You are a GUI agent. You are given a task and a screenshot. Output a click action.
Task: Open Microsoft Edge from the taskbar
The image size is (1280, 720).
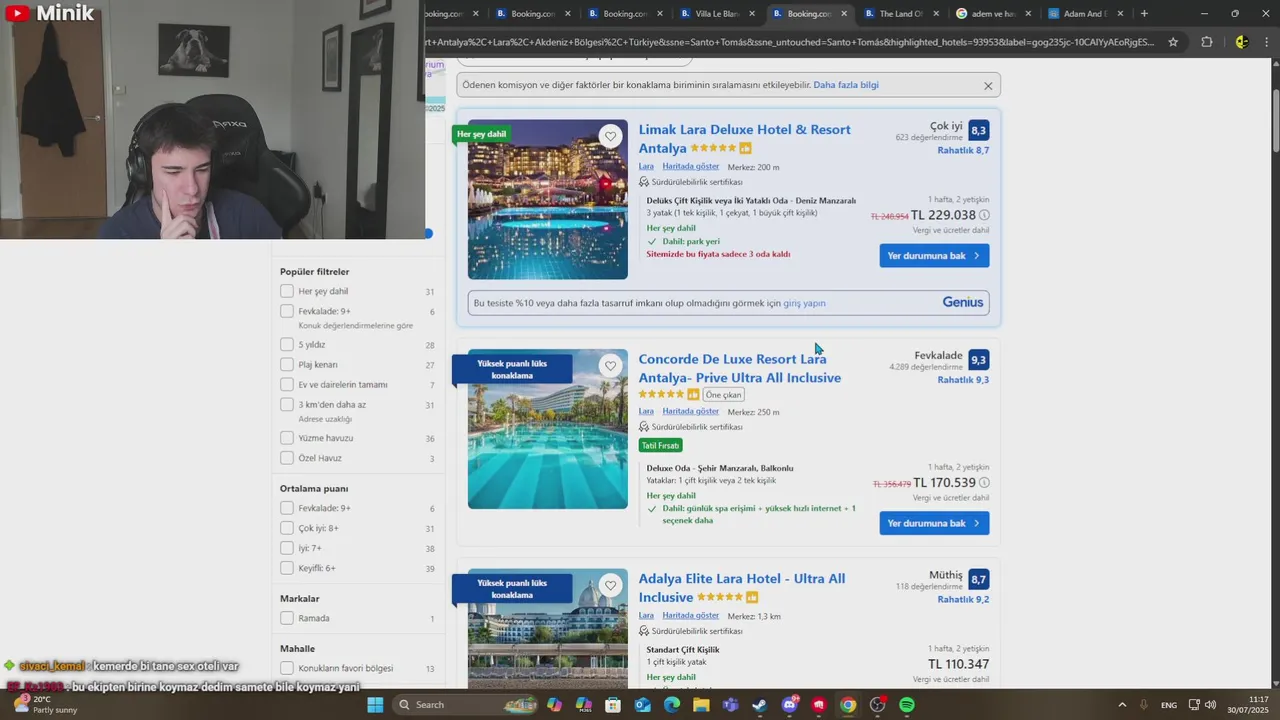672,705
